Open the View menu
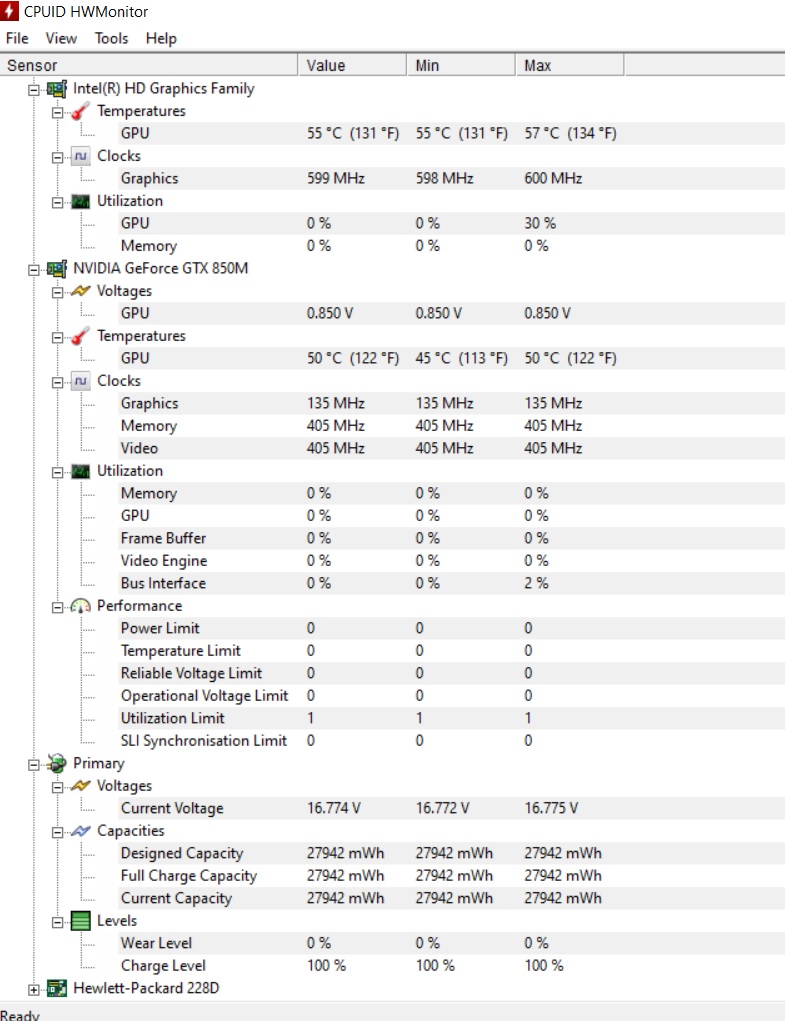The height and width of the screenshot is (1021, 785). [x=61, y=38]
